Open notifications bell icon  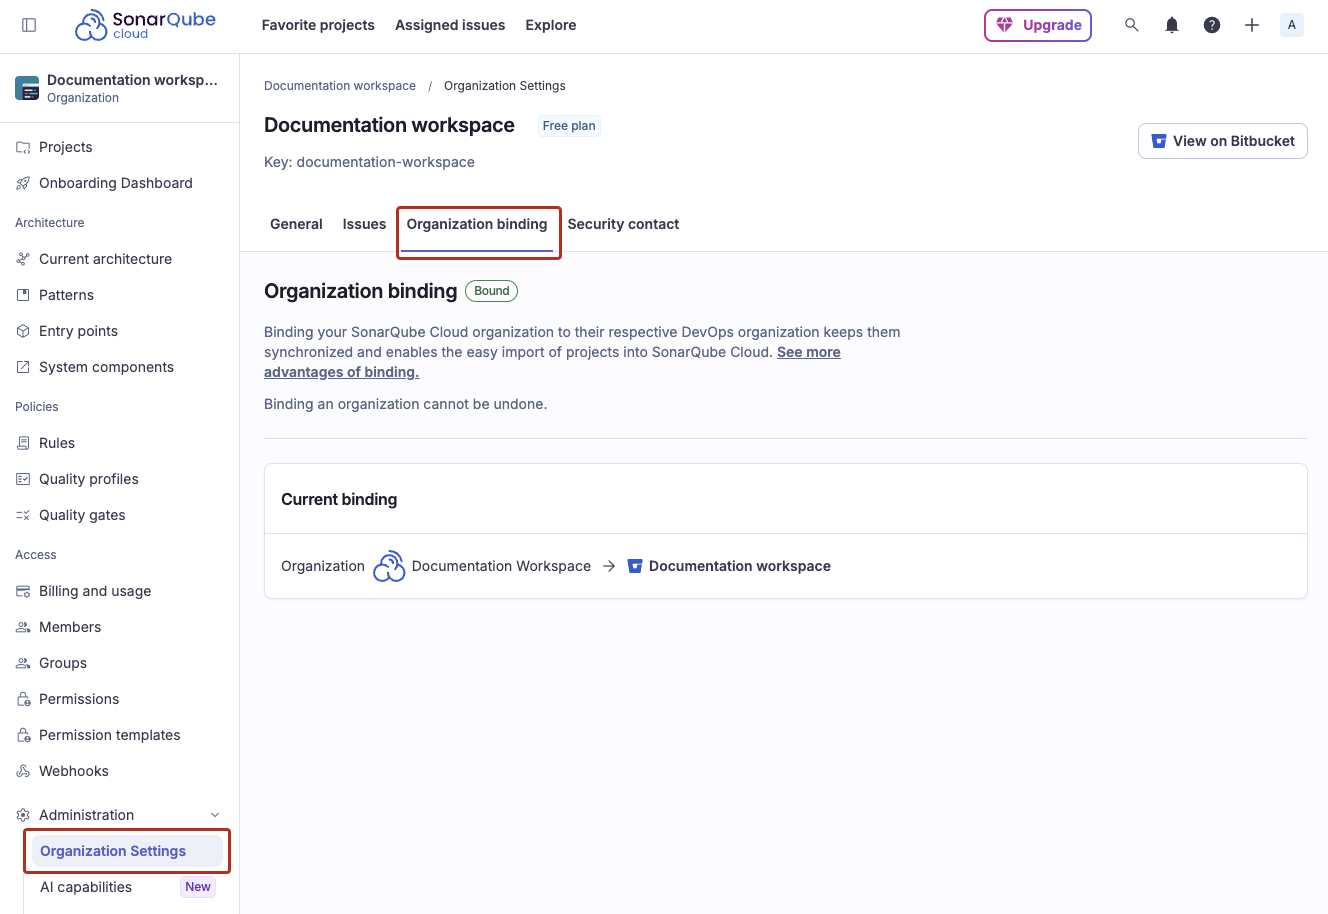click(x=1172, y=25)
